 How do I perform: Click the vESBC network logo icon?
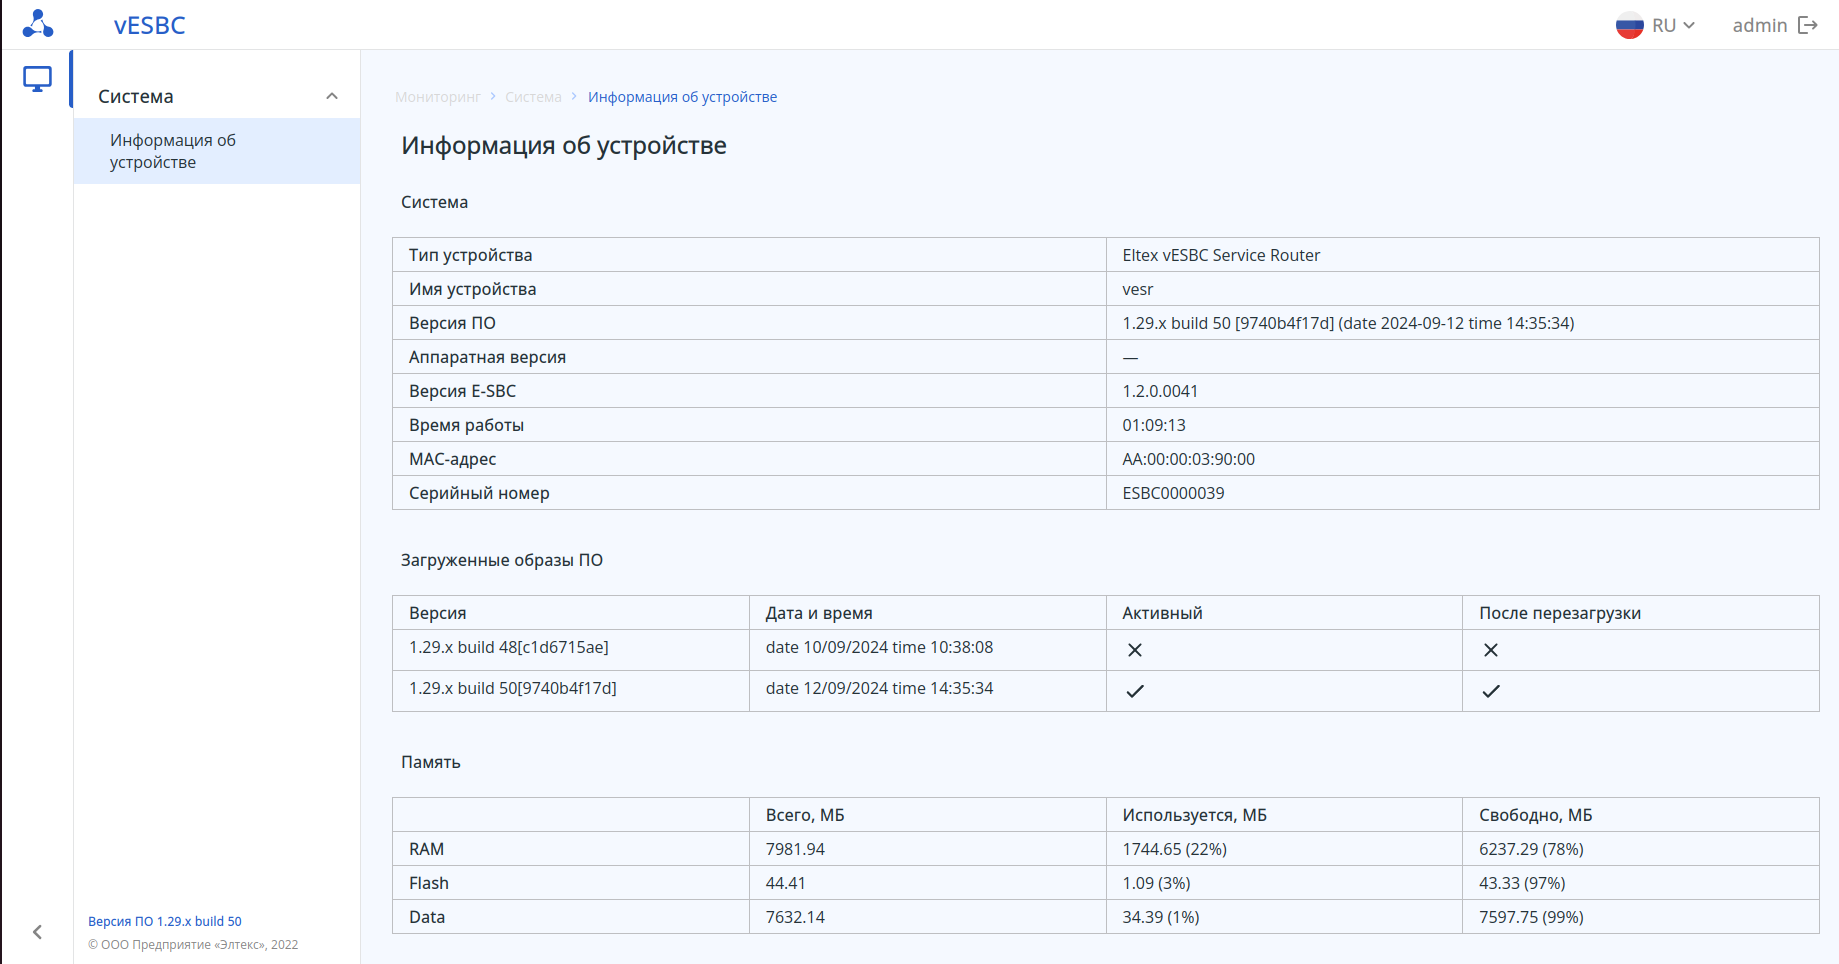coord(38,24)
